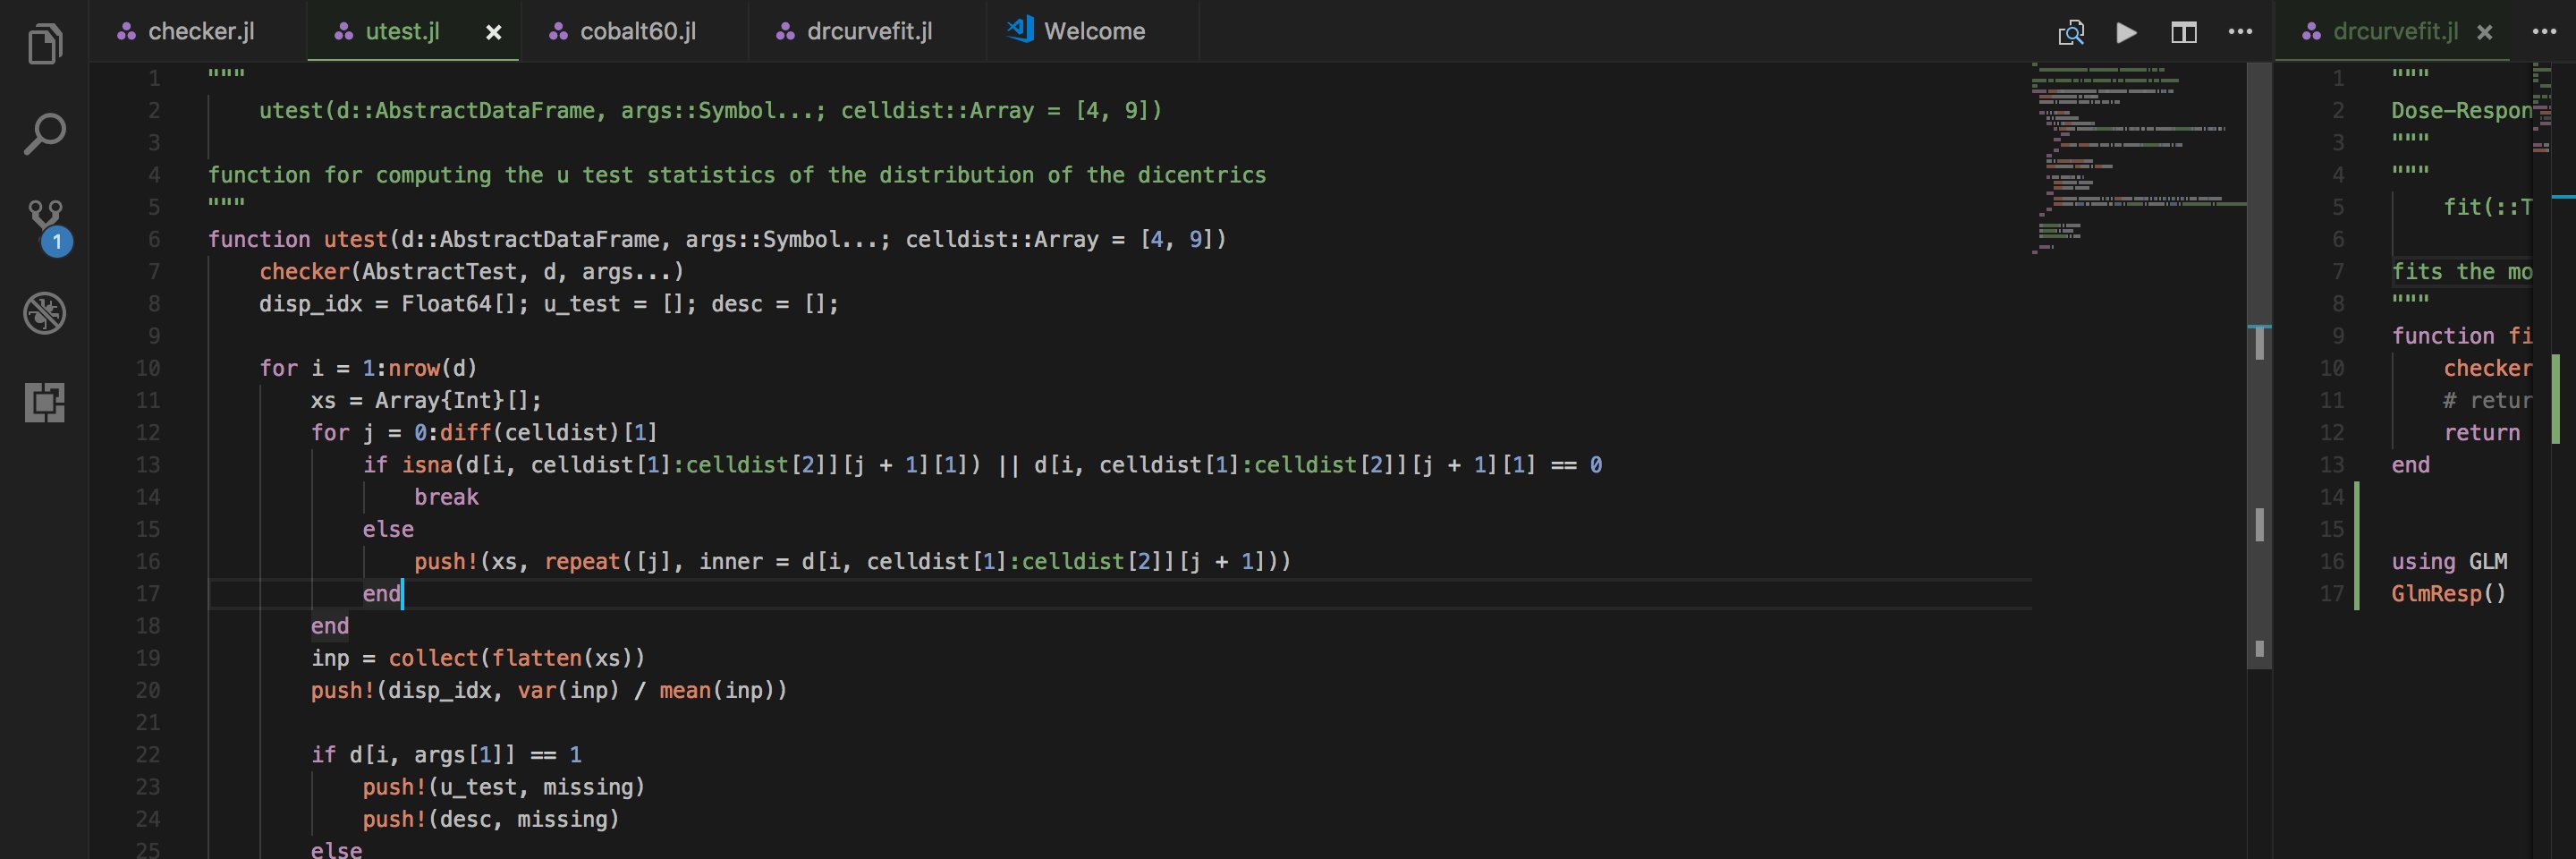Click on 'for j = 0:diff(celldist)[1]' line

point(484,432)
